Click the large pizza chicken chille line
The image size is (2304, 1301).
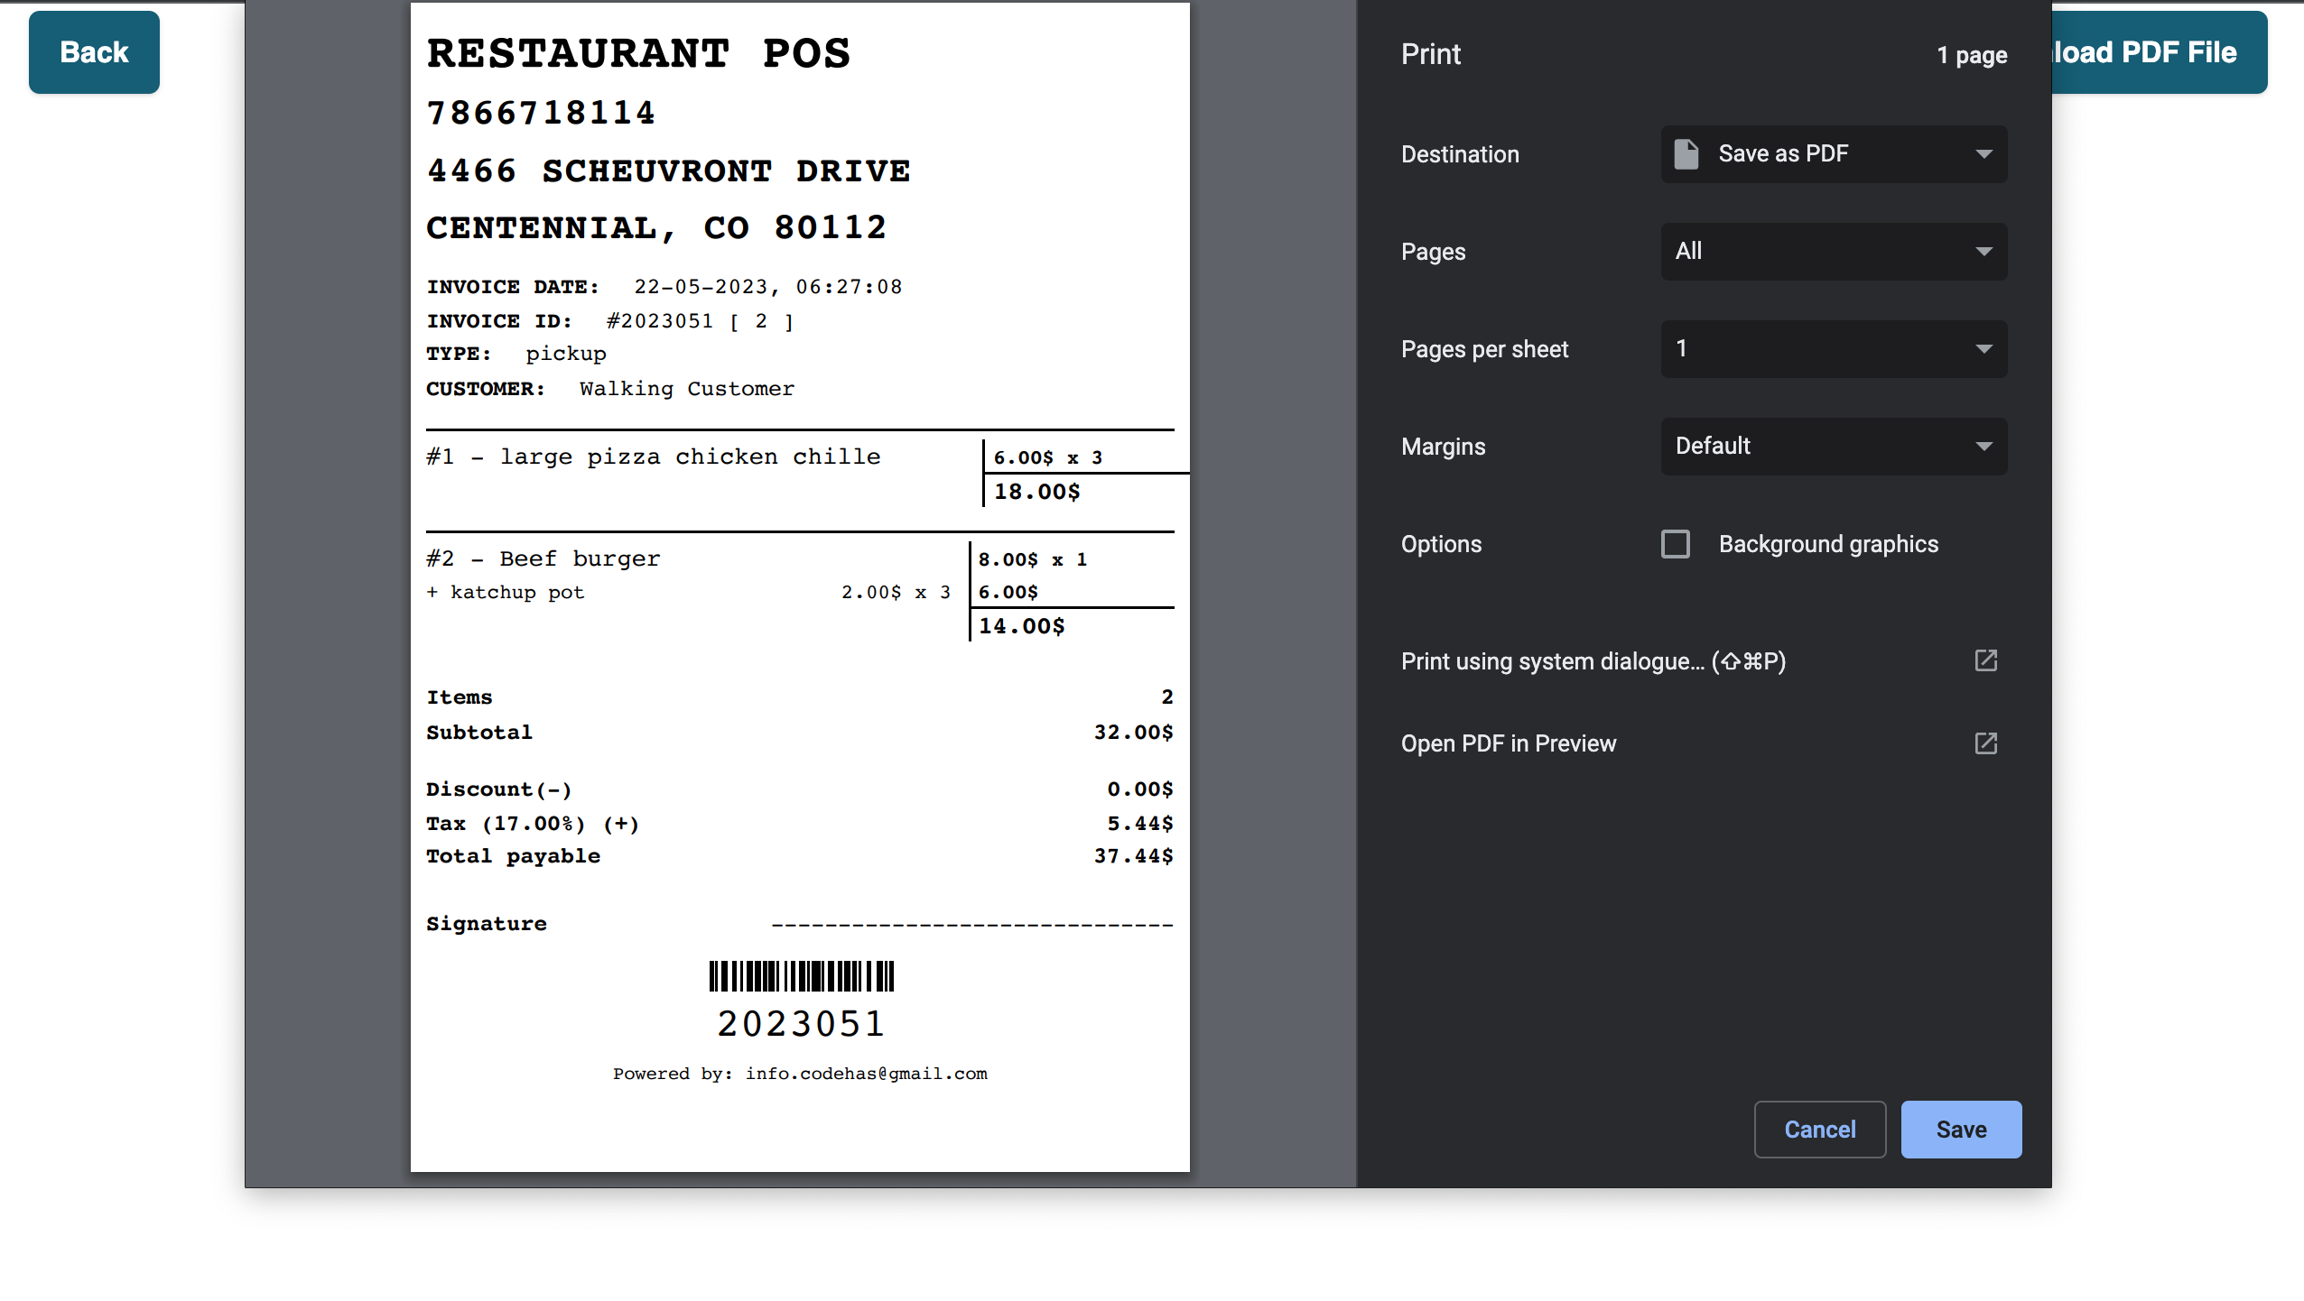[653, 456]
